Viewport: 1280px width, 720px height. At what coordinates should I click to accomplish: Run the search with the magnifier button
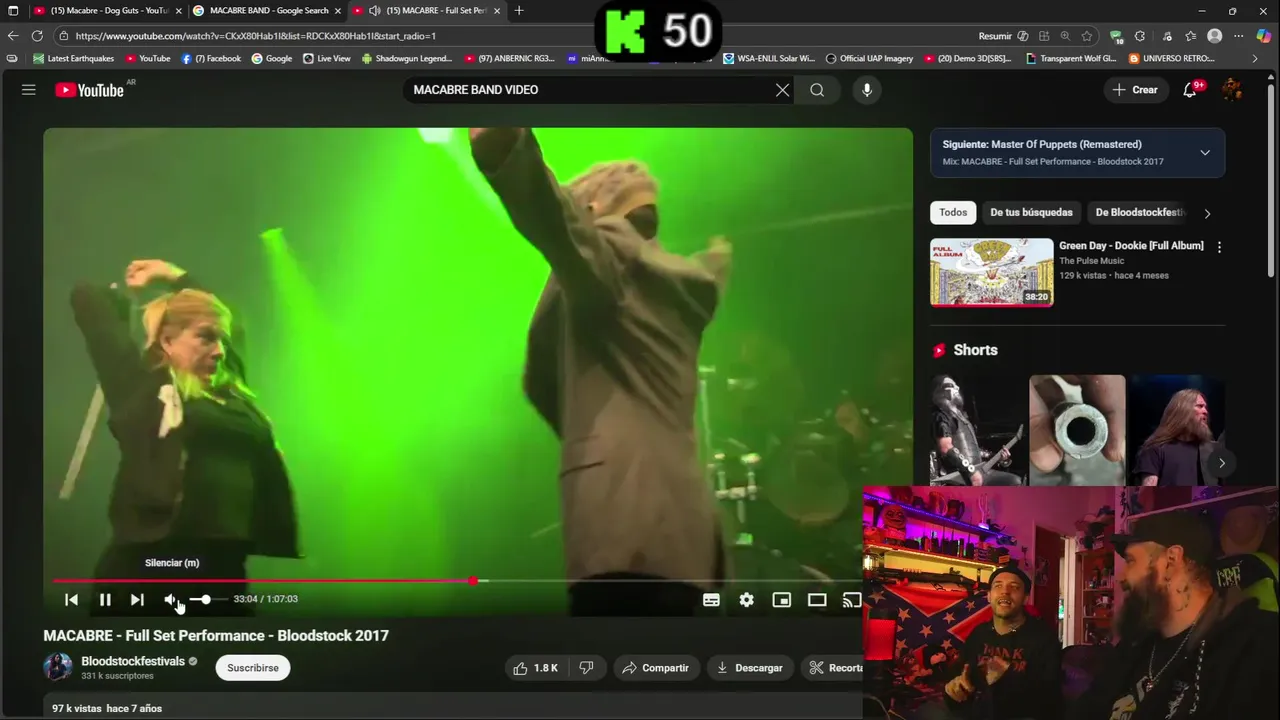[x=817, y=90]
